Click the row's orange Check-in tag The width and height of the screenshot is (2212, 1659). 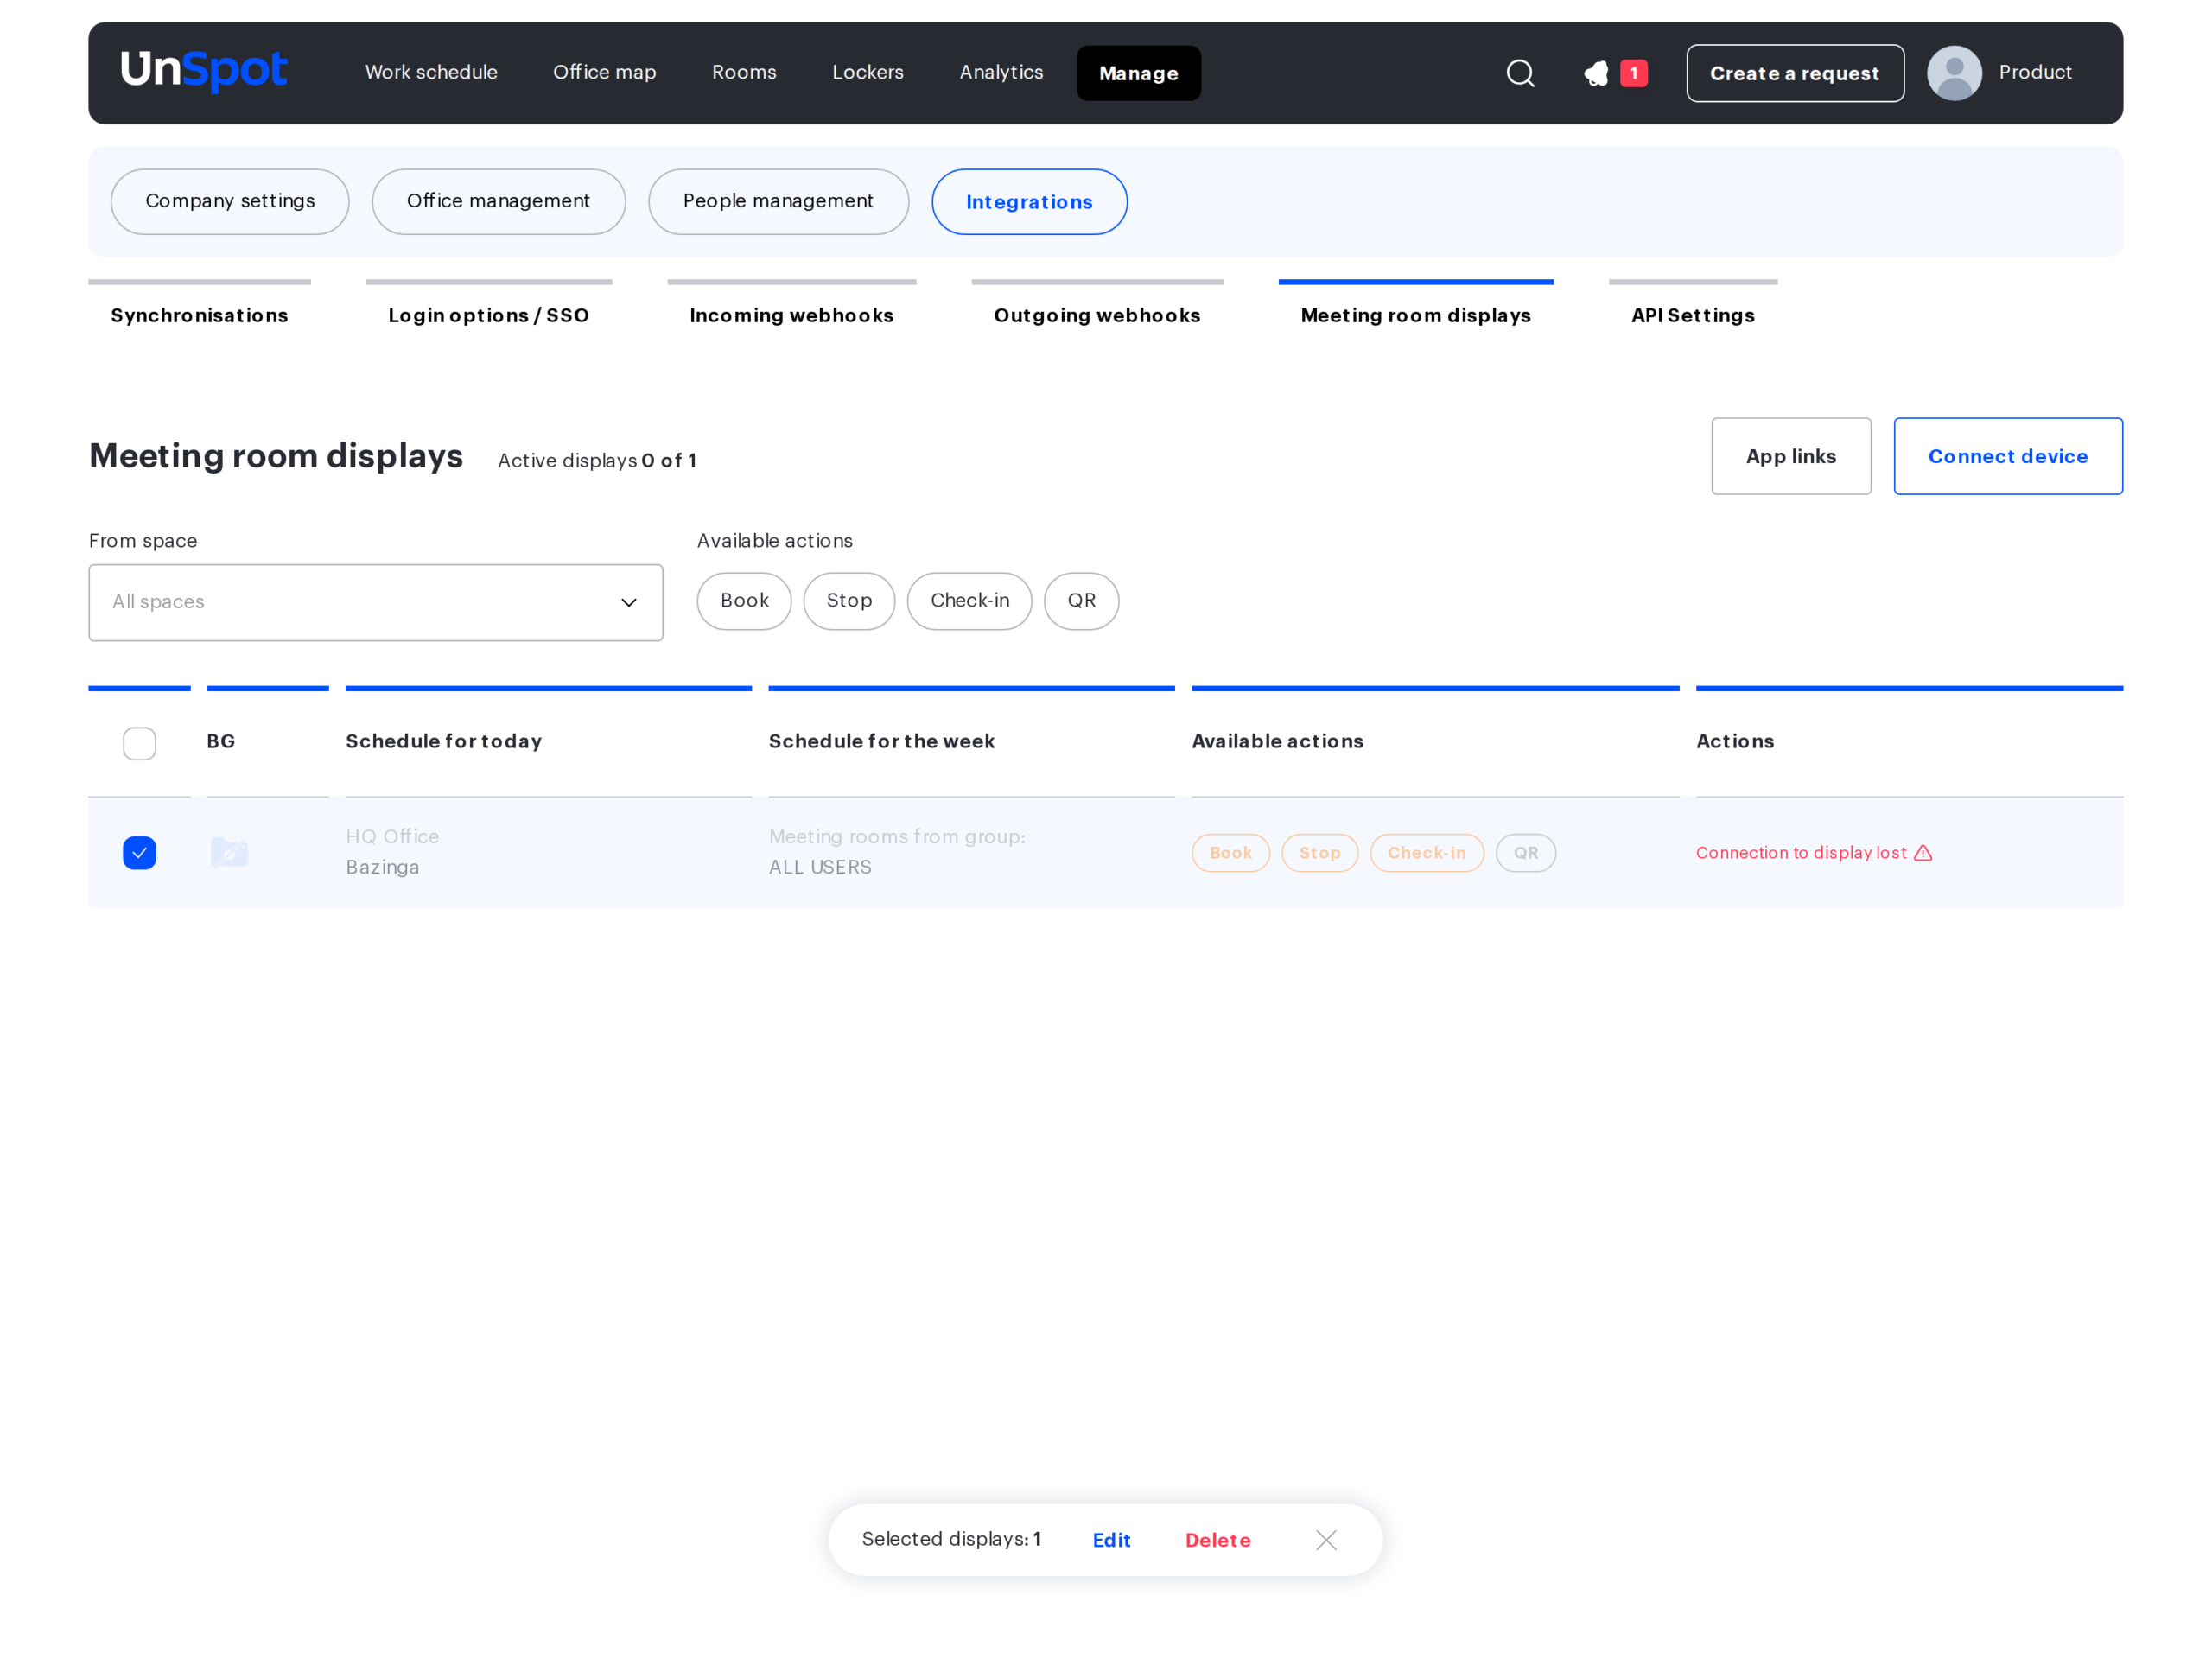(x=1427, y=853)
